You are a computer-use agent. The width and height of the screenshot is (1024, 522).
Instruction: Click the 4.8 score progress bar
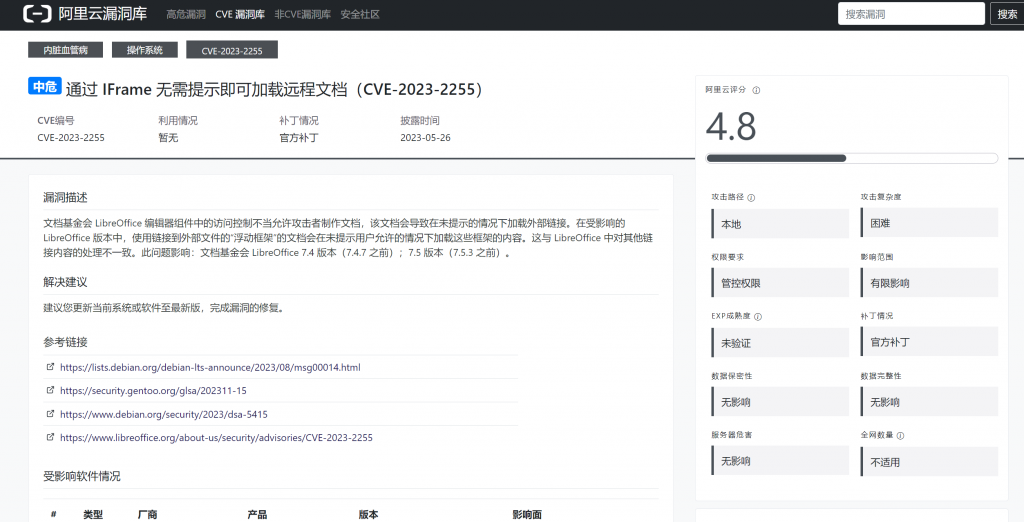click(852, 158)
